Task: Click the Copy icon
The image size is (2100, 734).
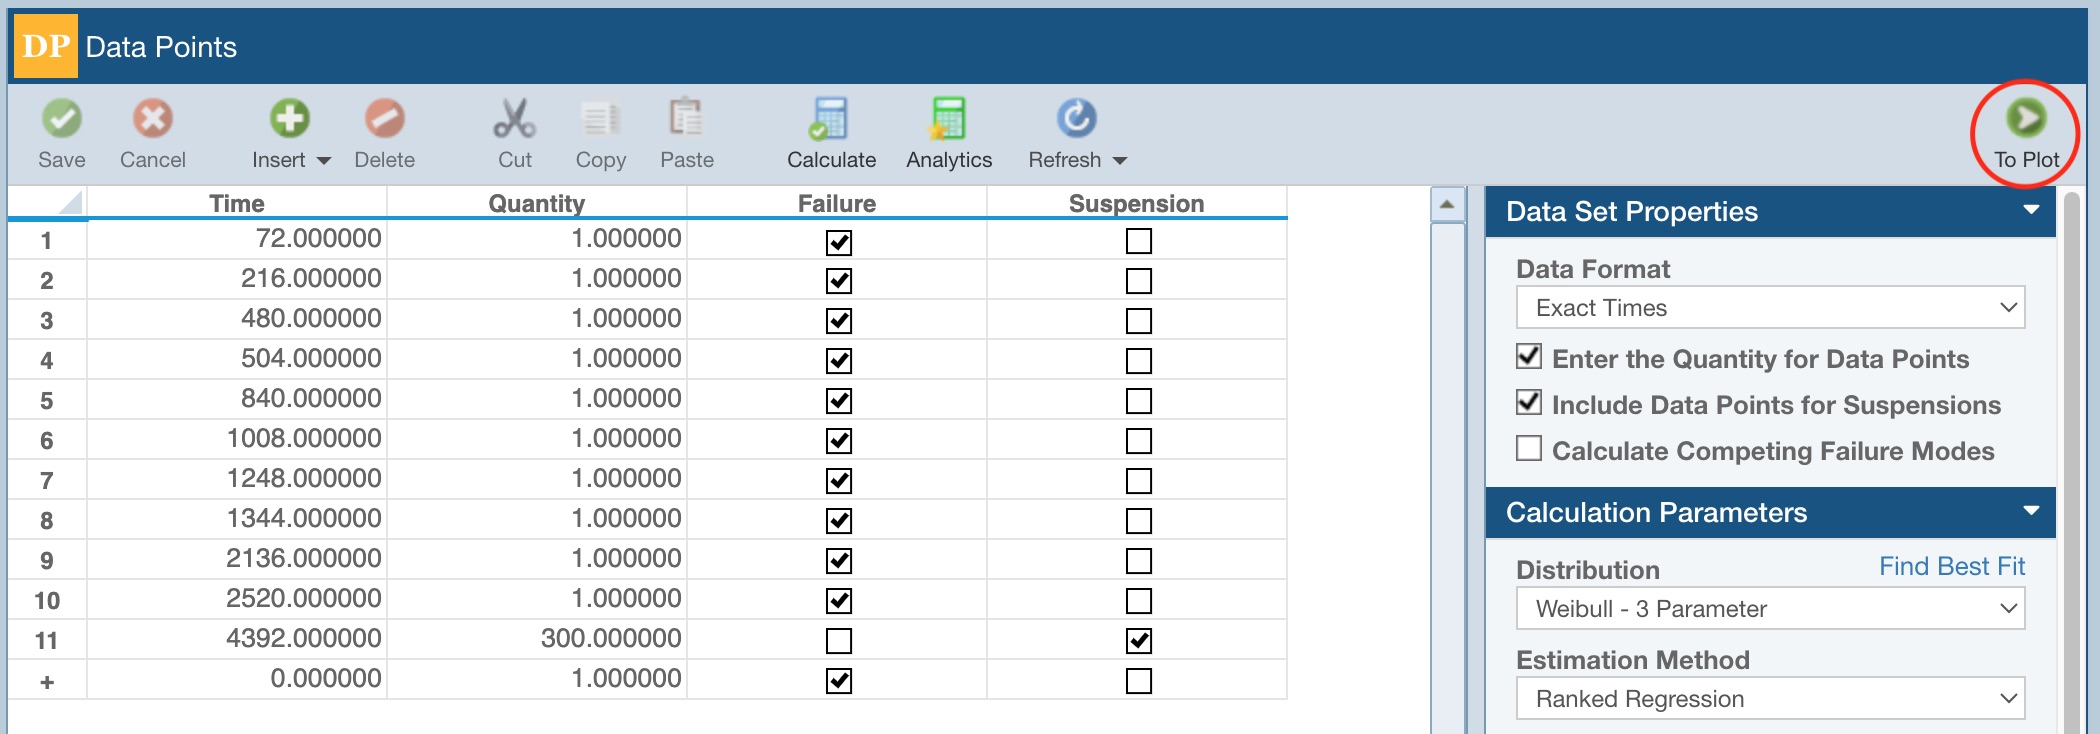Action: [600, 119]
